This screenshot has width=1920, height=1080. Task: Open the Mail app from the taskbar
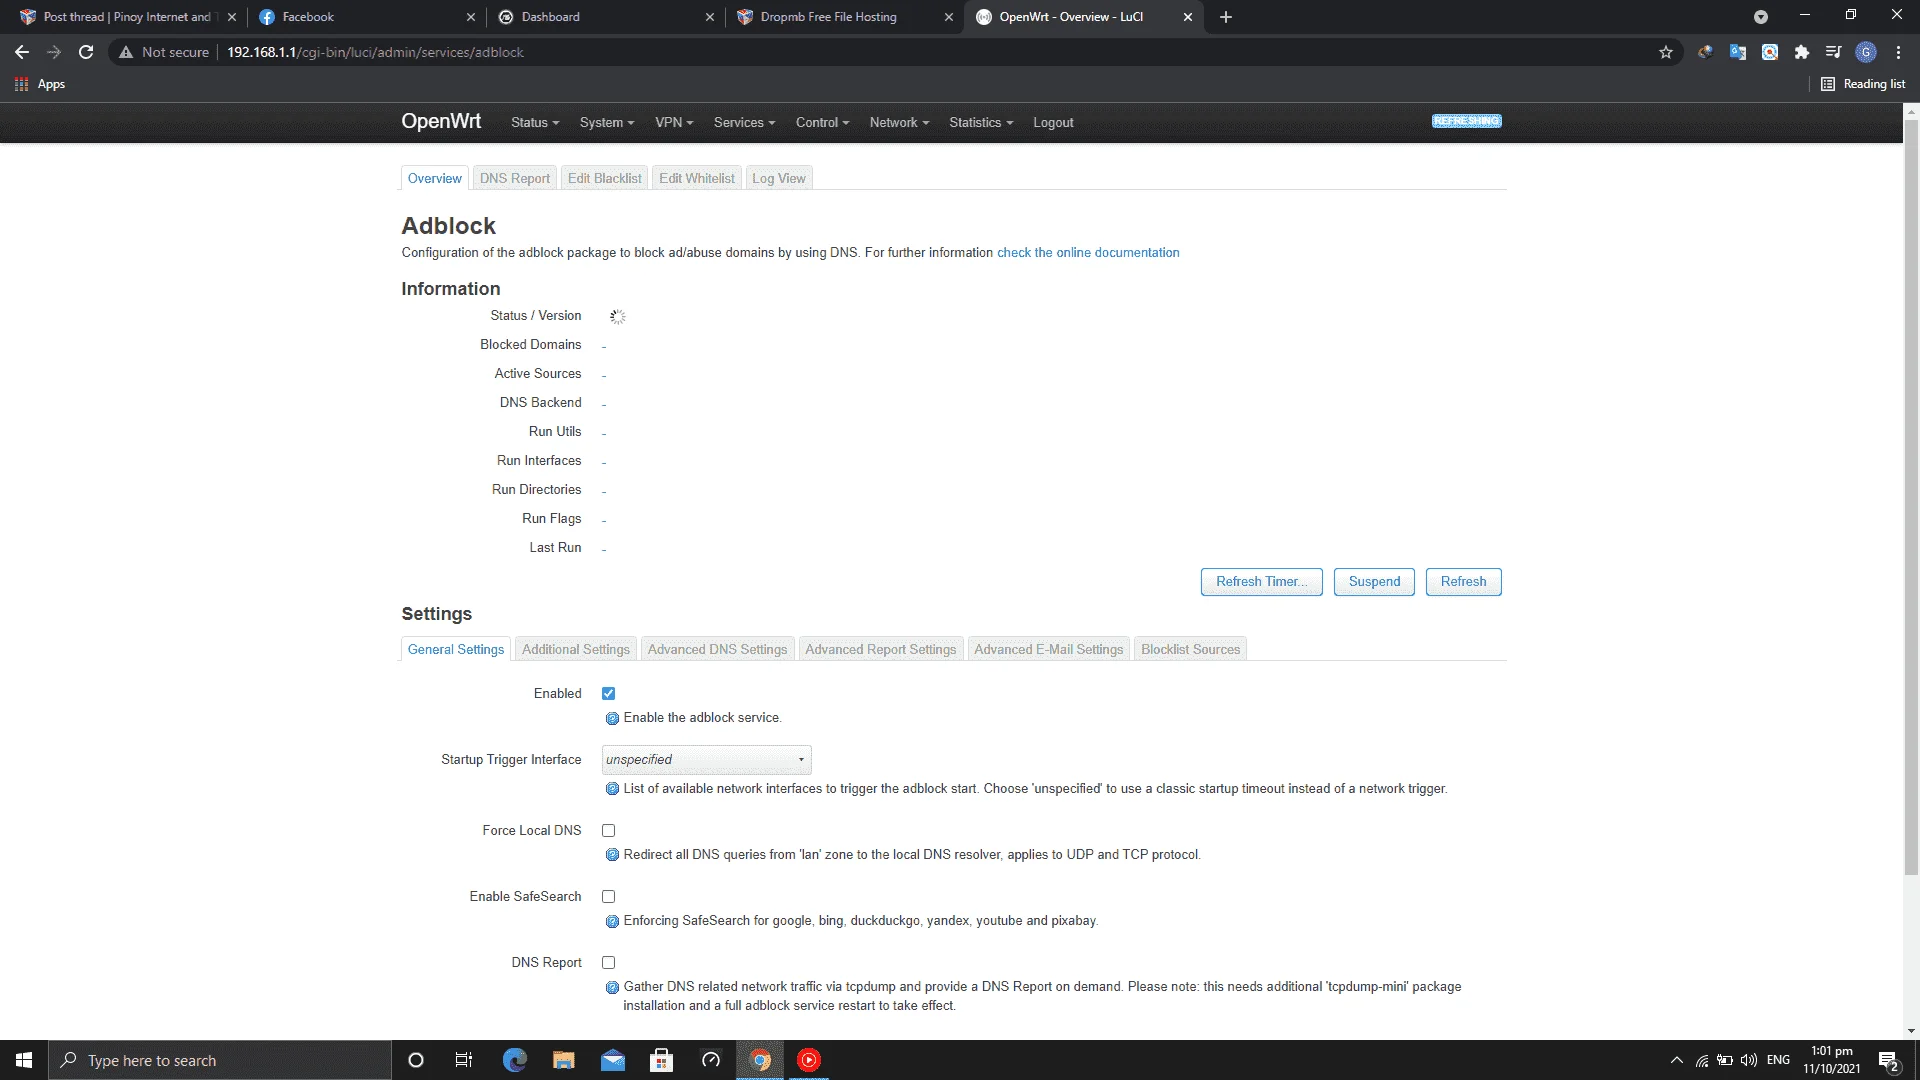point(613,1060)
